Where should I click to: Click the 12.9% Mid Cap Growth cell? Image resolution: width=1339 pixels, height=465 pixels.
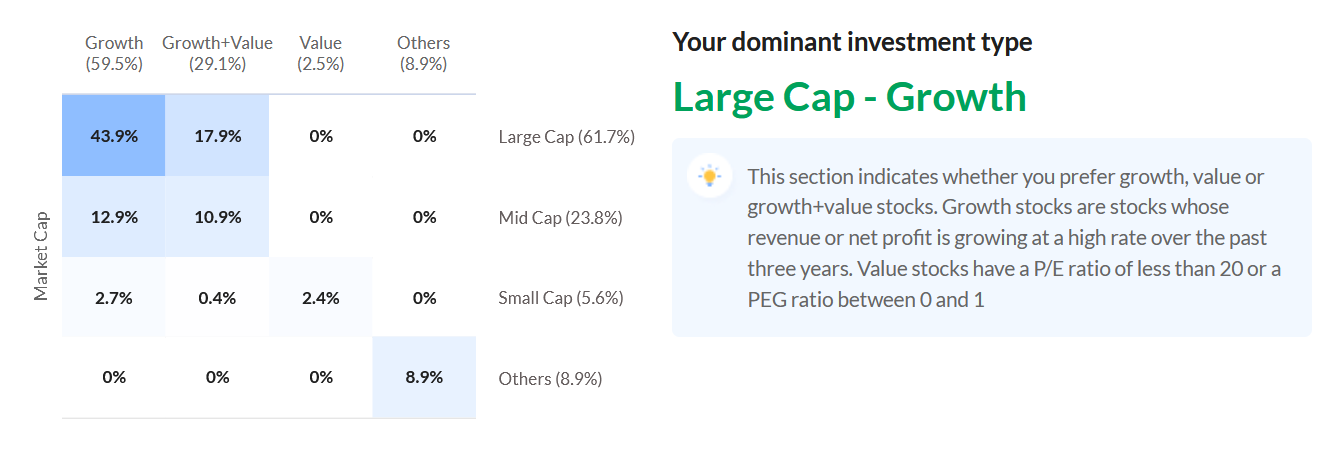[114, 217]
